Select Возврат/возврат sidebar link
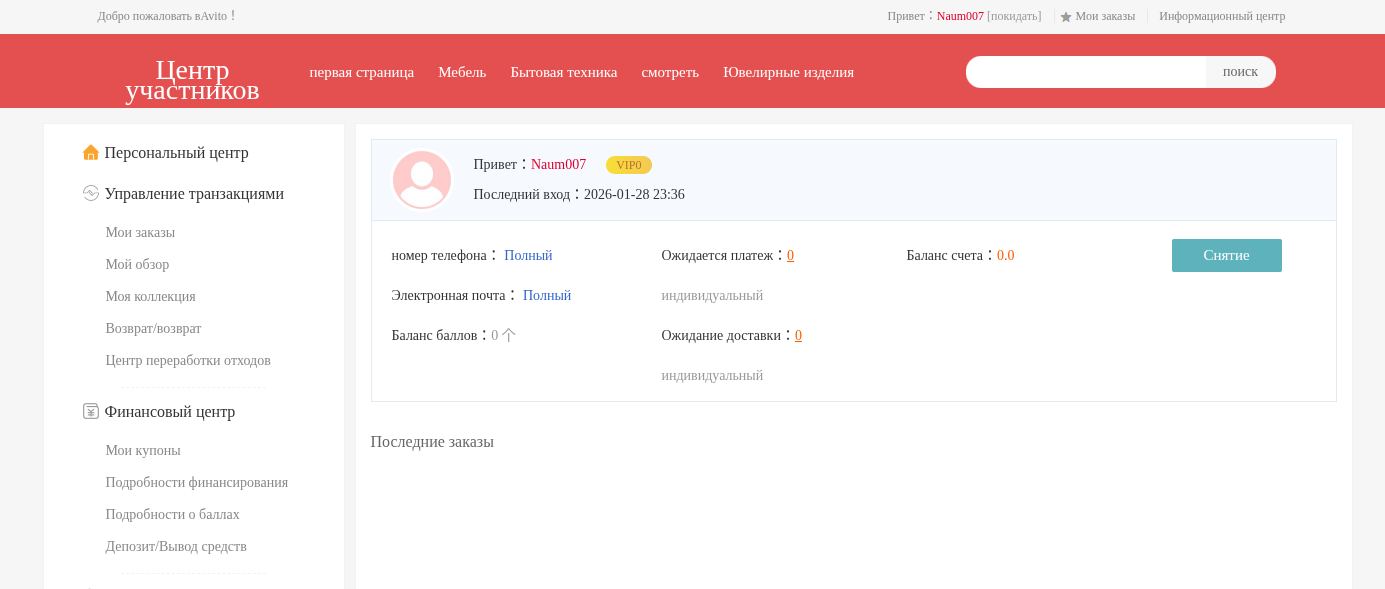This screenshot has height=589, width=1385. (153, 328)
